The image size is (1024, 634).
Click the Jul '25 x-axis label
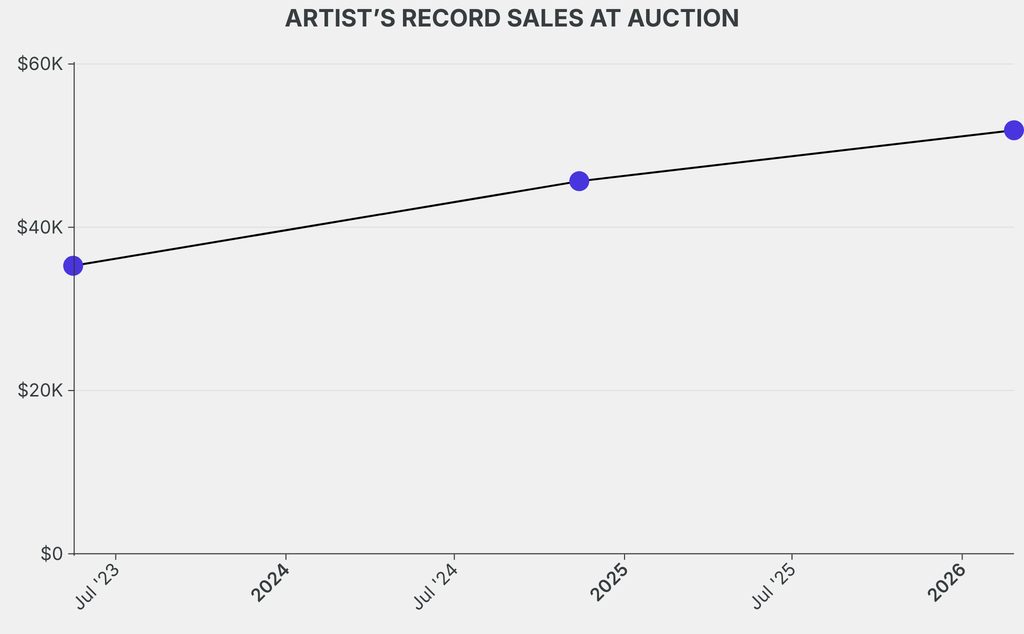tap(775, 585)
